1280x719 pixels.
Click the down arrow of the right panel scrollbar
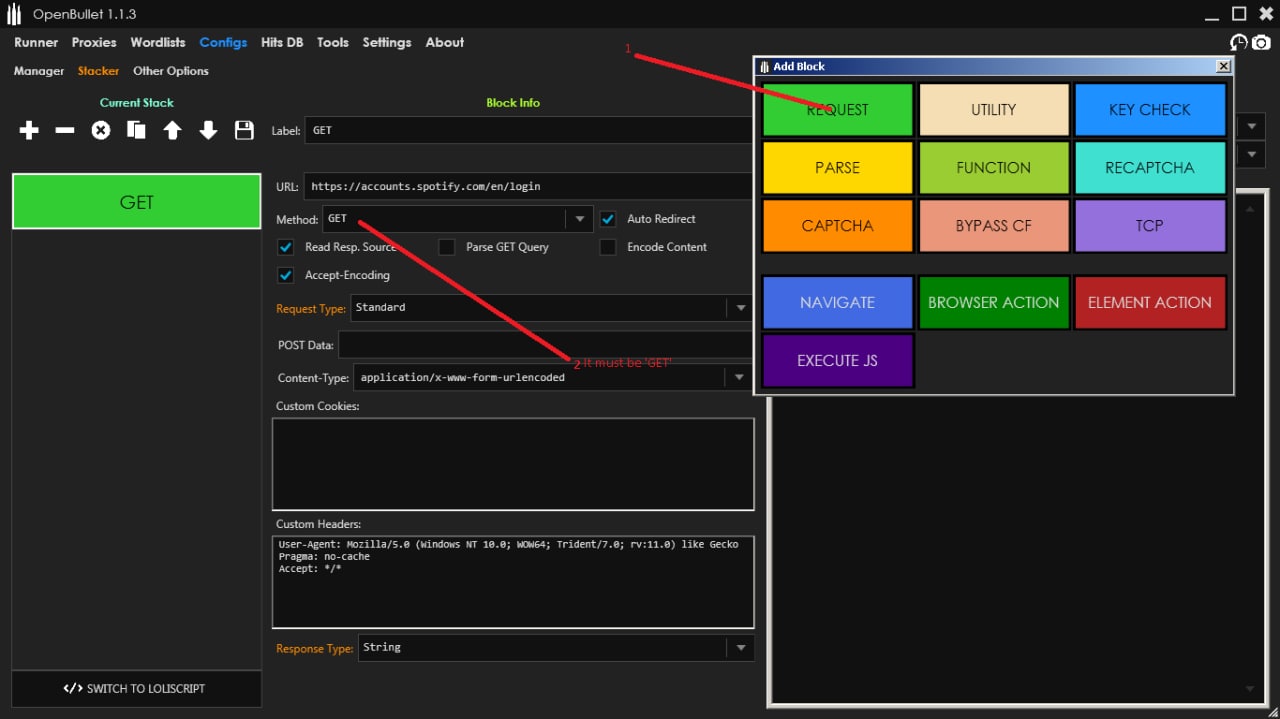tap(1250, 689)
